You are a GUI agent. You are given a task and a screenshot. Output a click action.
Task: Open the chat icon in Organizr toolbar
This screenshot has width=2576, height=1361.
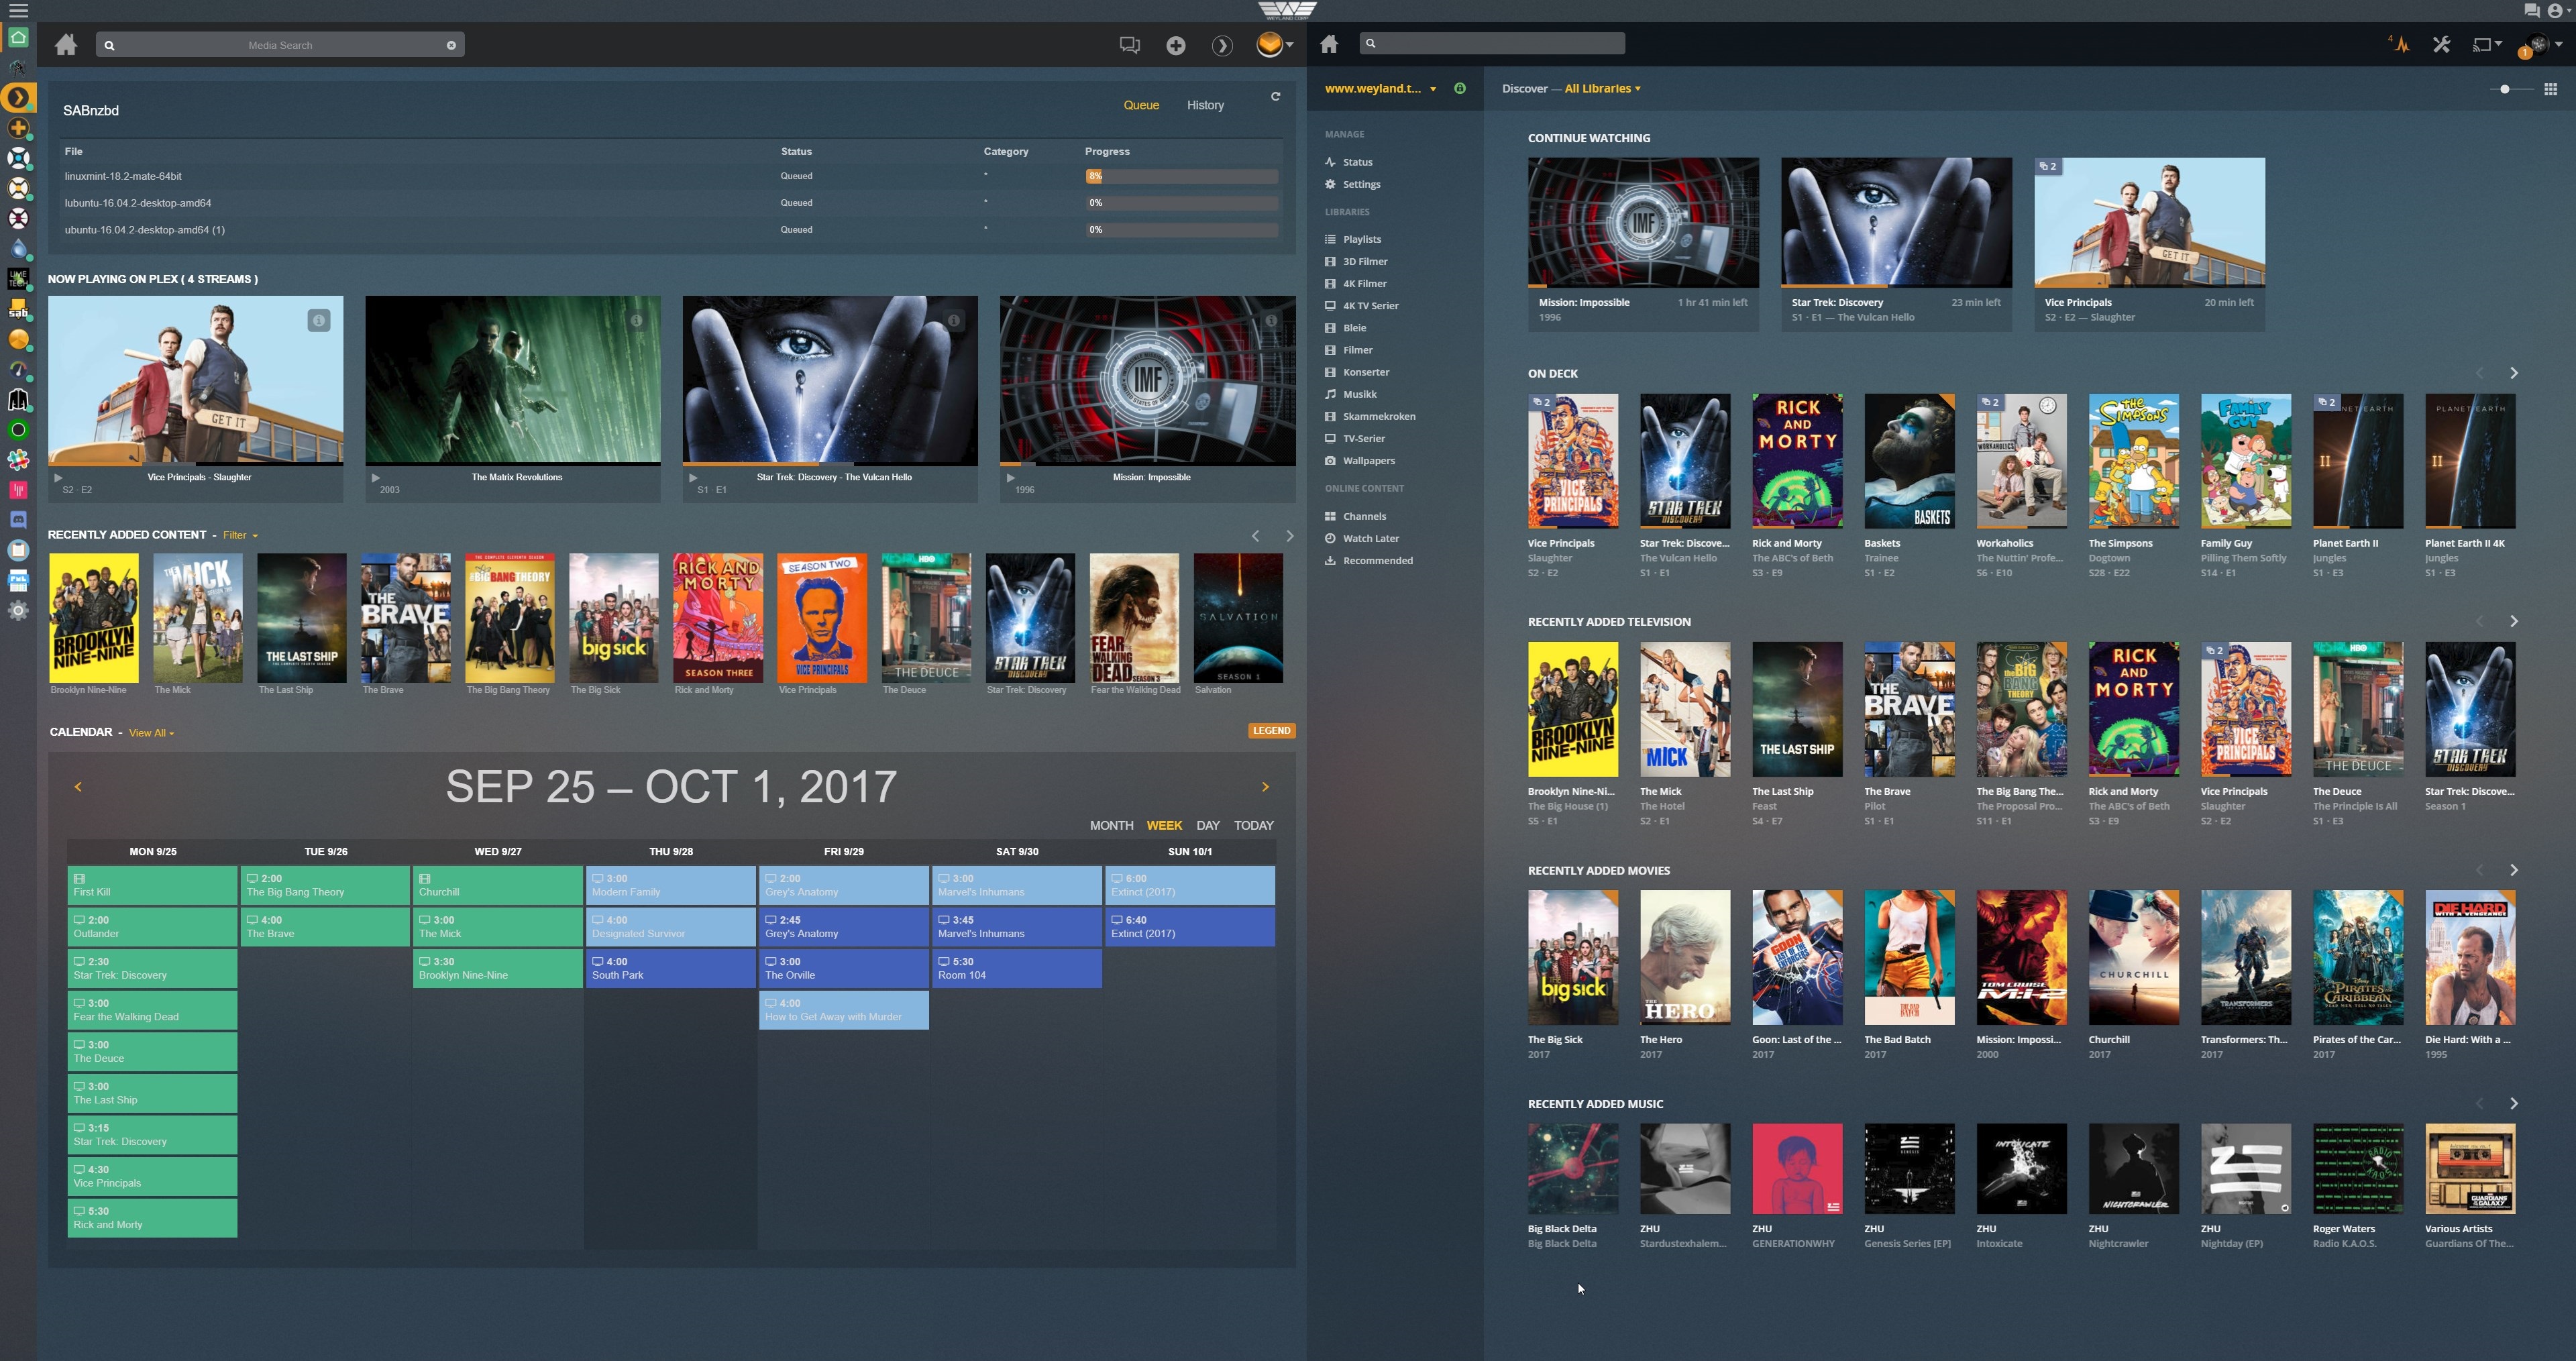click(x=1129, y=45)
